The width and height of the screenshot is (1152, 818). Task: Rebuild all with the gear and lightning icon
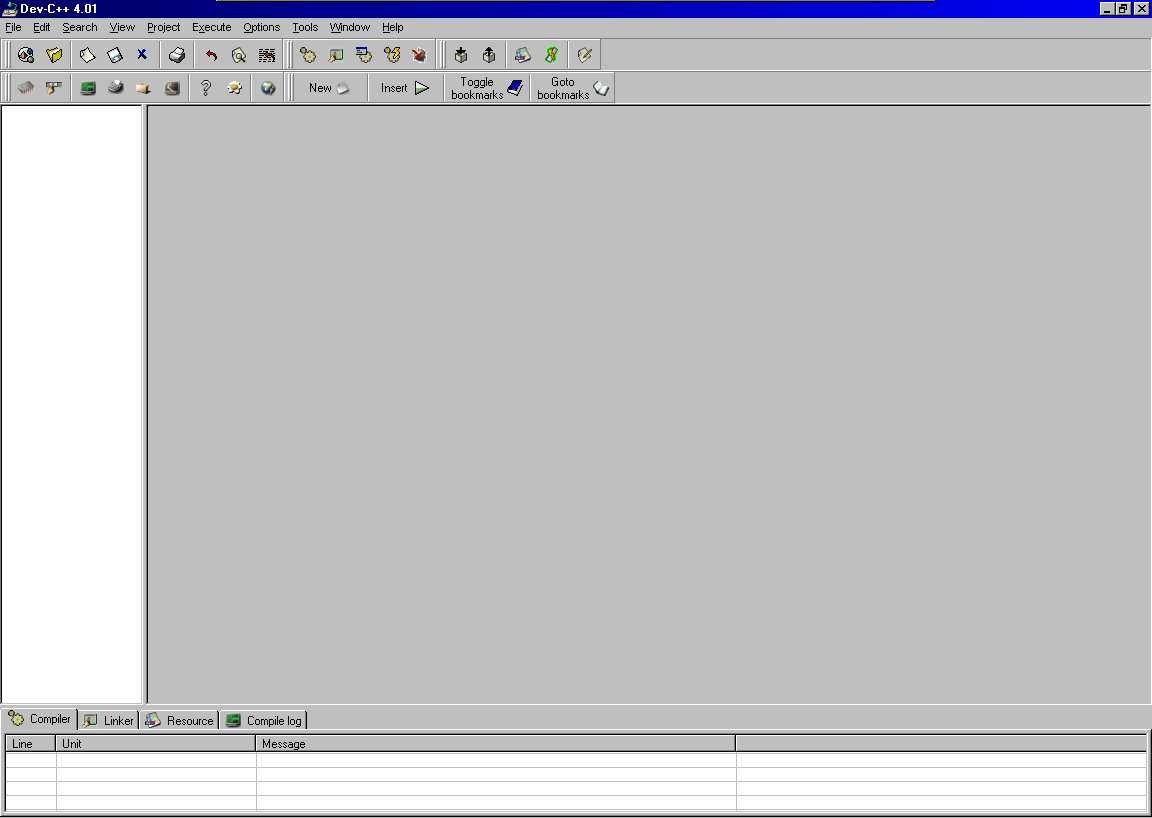click(392, 55)
